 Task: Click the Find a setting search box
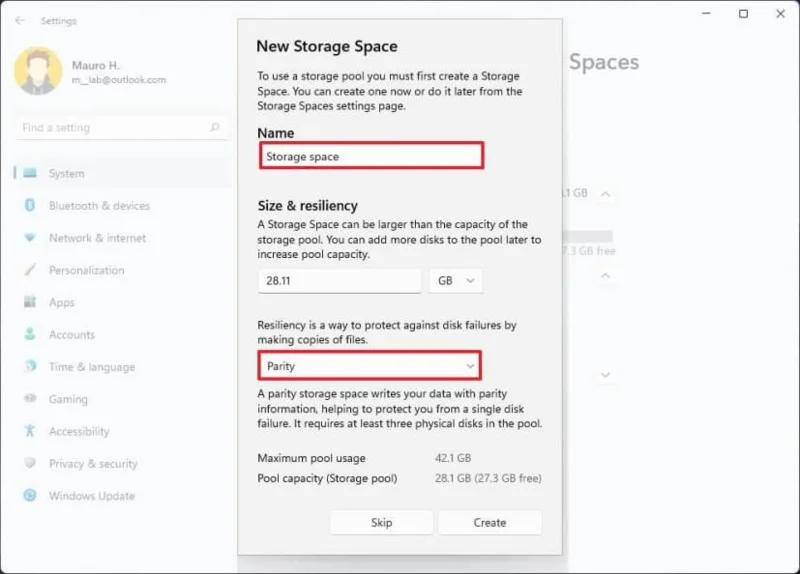(x=121, y=128)
